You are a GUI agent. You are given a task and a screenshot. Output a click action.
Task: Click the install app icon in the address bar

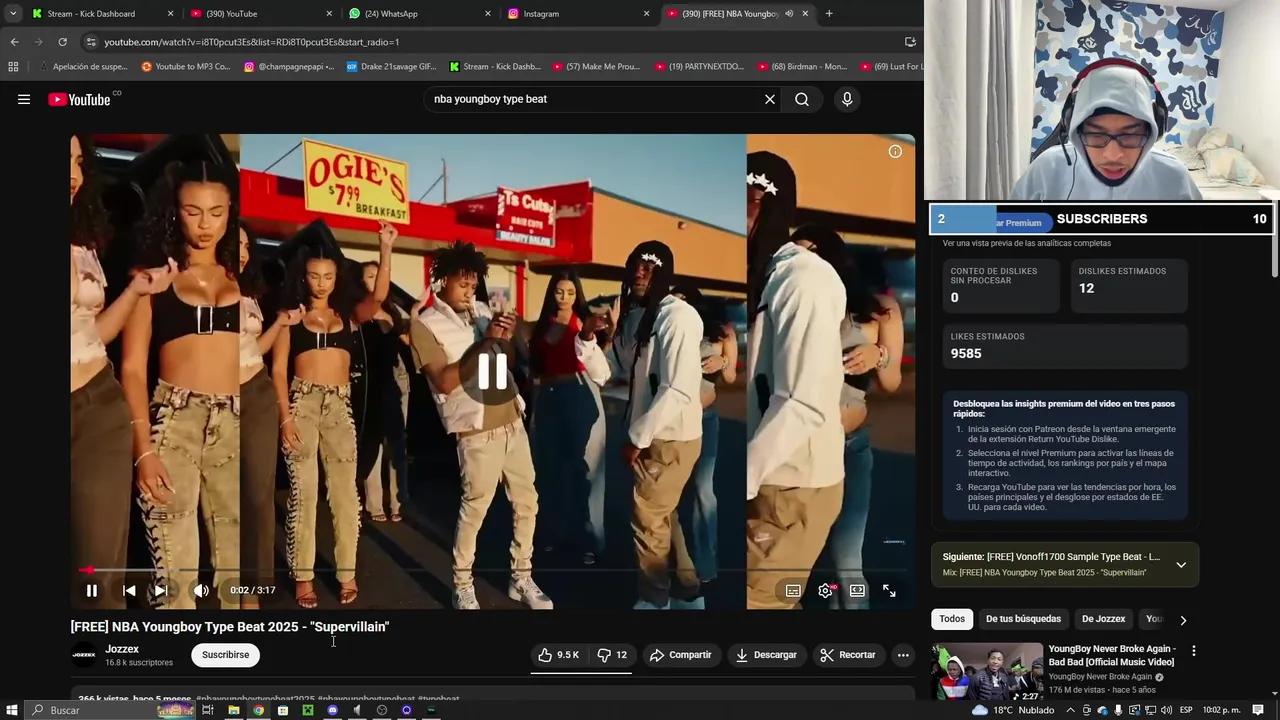[910, 42]
